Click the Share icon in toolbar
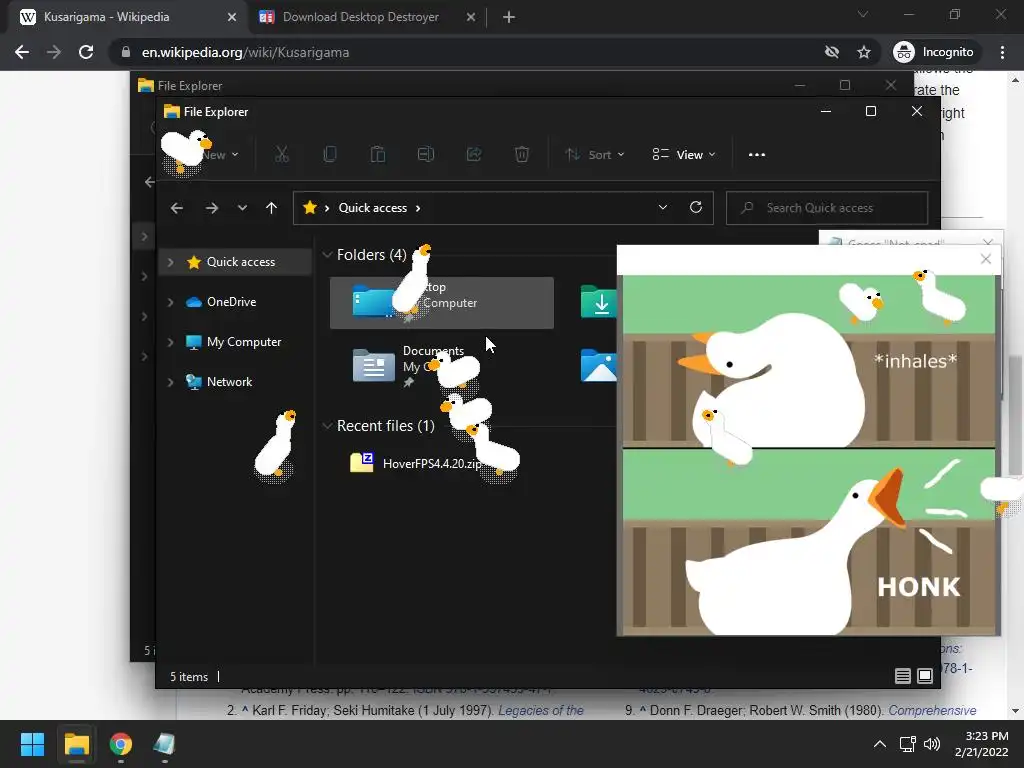 coord(474,154)
